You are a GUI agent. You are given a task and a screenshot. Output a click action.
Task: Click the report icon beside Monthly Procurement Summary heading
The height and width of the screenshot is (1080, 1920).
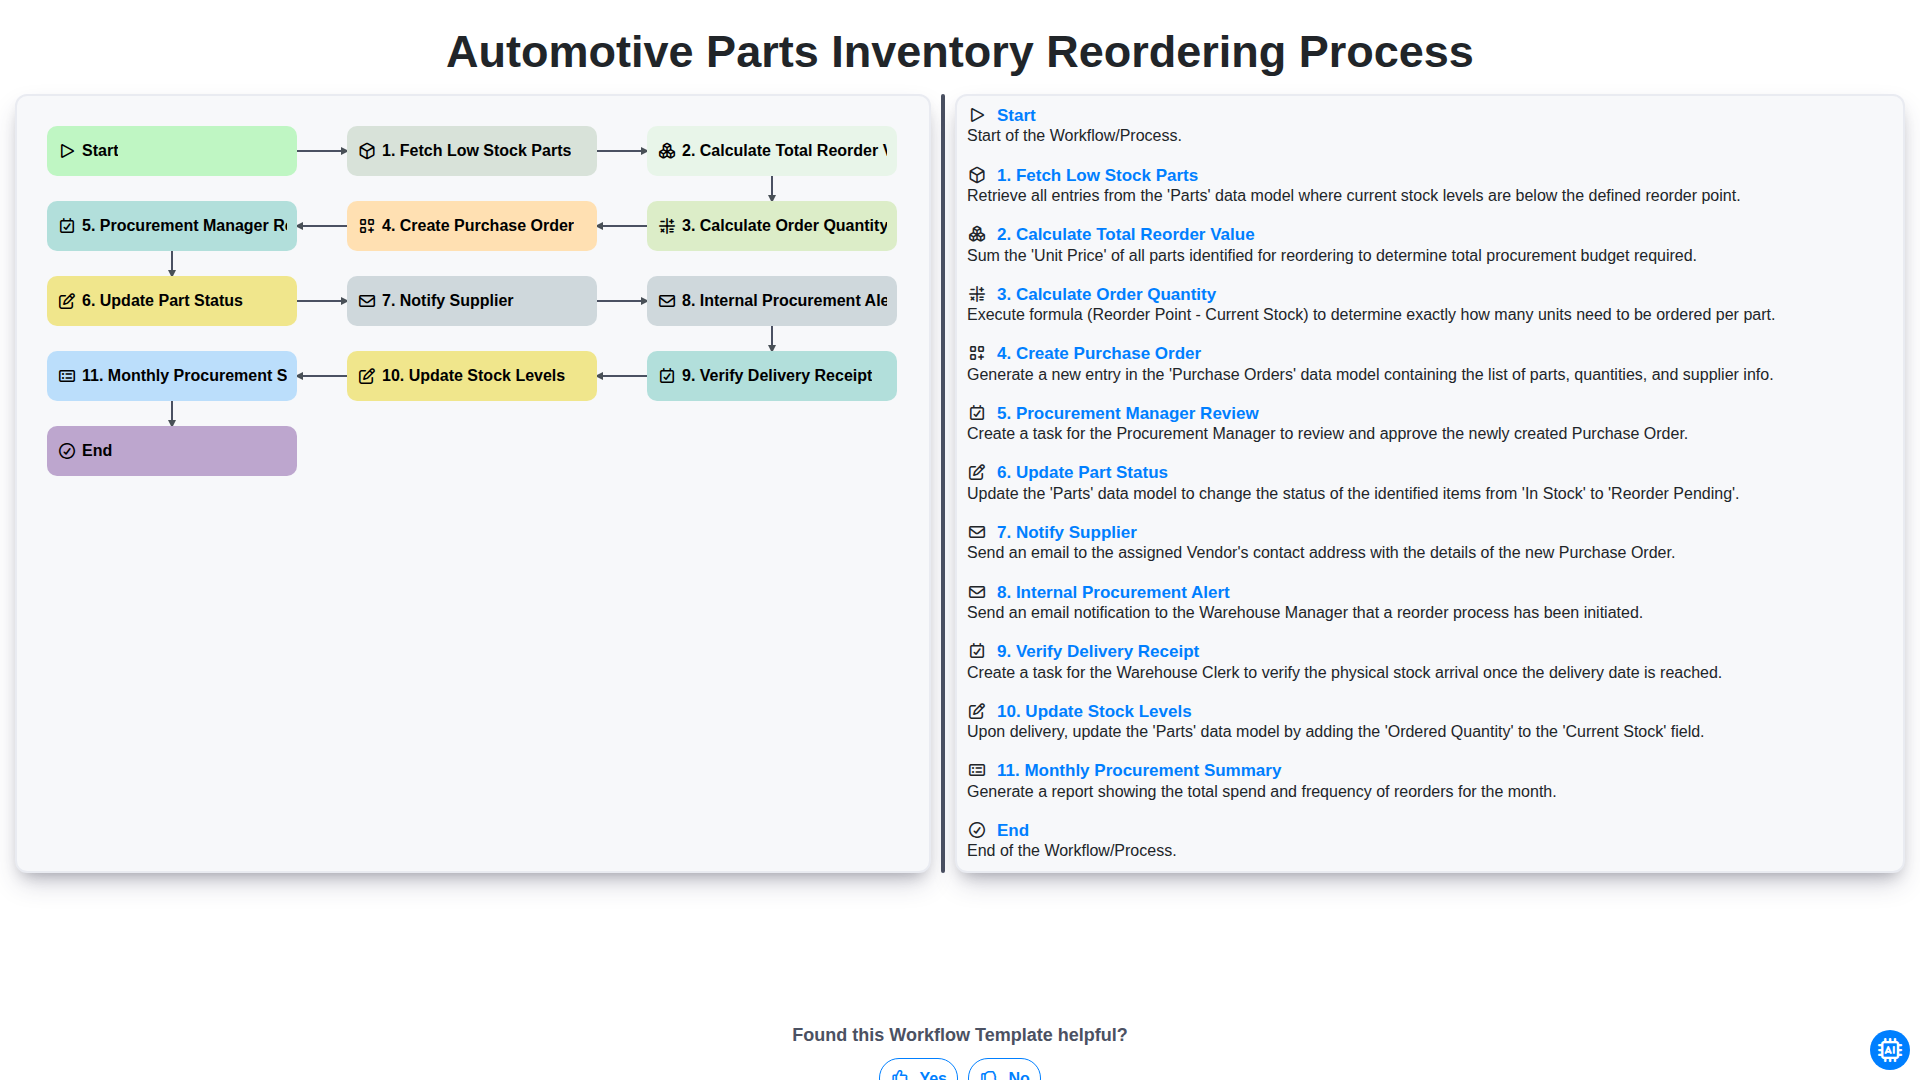click(977, 770)
